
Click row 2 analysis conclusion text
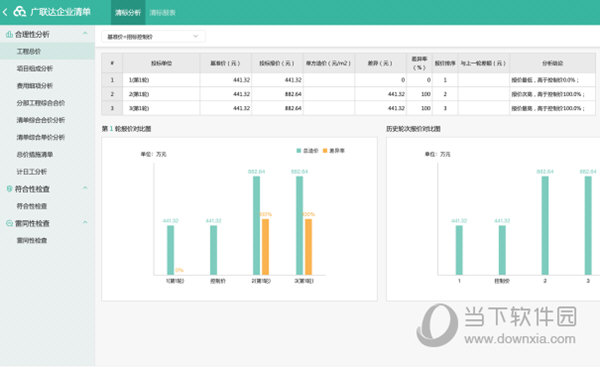coord(548,94)
